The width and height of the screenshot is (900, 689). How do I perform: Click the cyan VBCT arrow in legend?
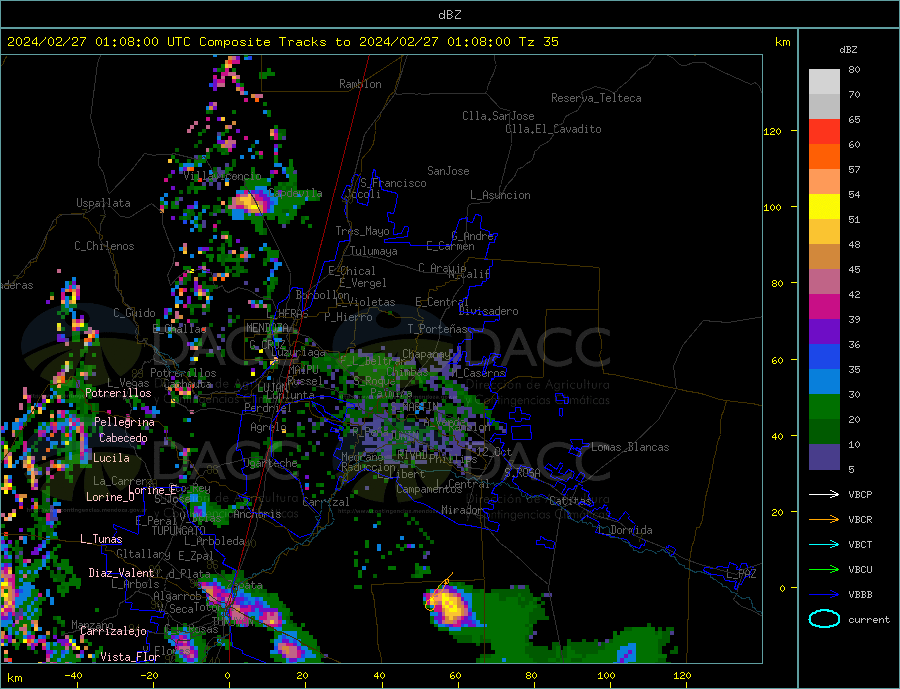tap(824, 544)
